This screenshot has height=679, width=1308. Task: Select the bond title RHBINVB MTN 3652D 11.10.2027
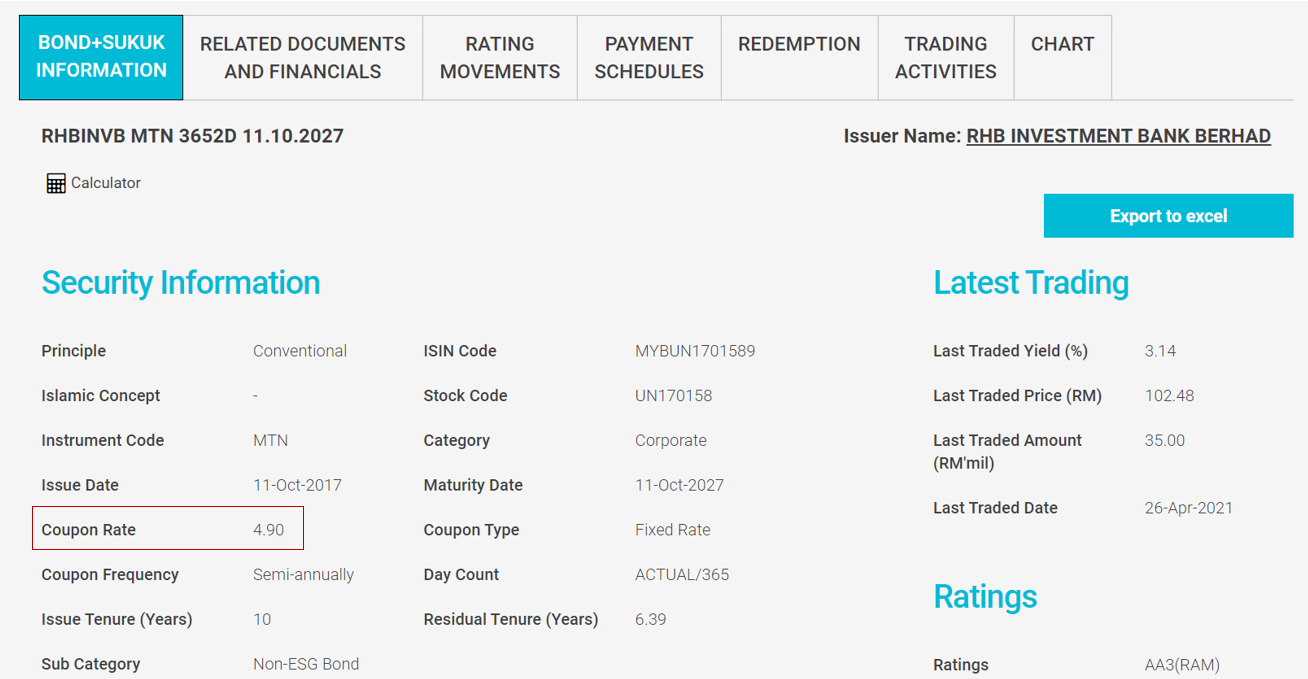192,136
